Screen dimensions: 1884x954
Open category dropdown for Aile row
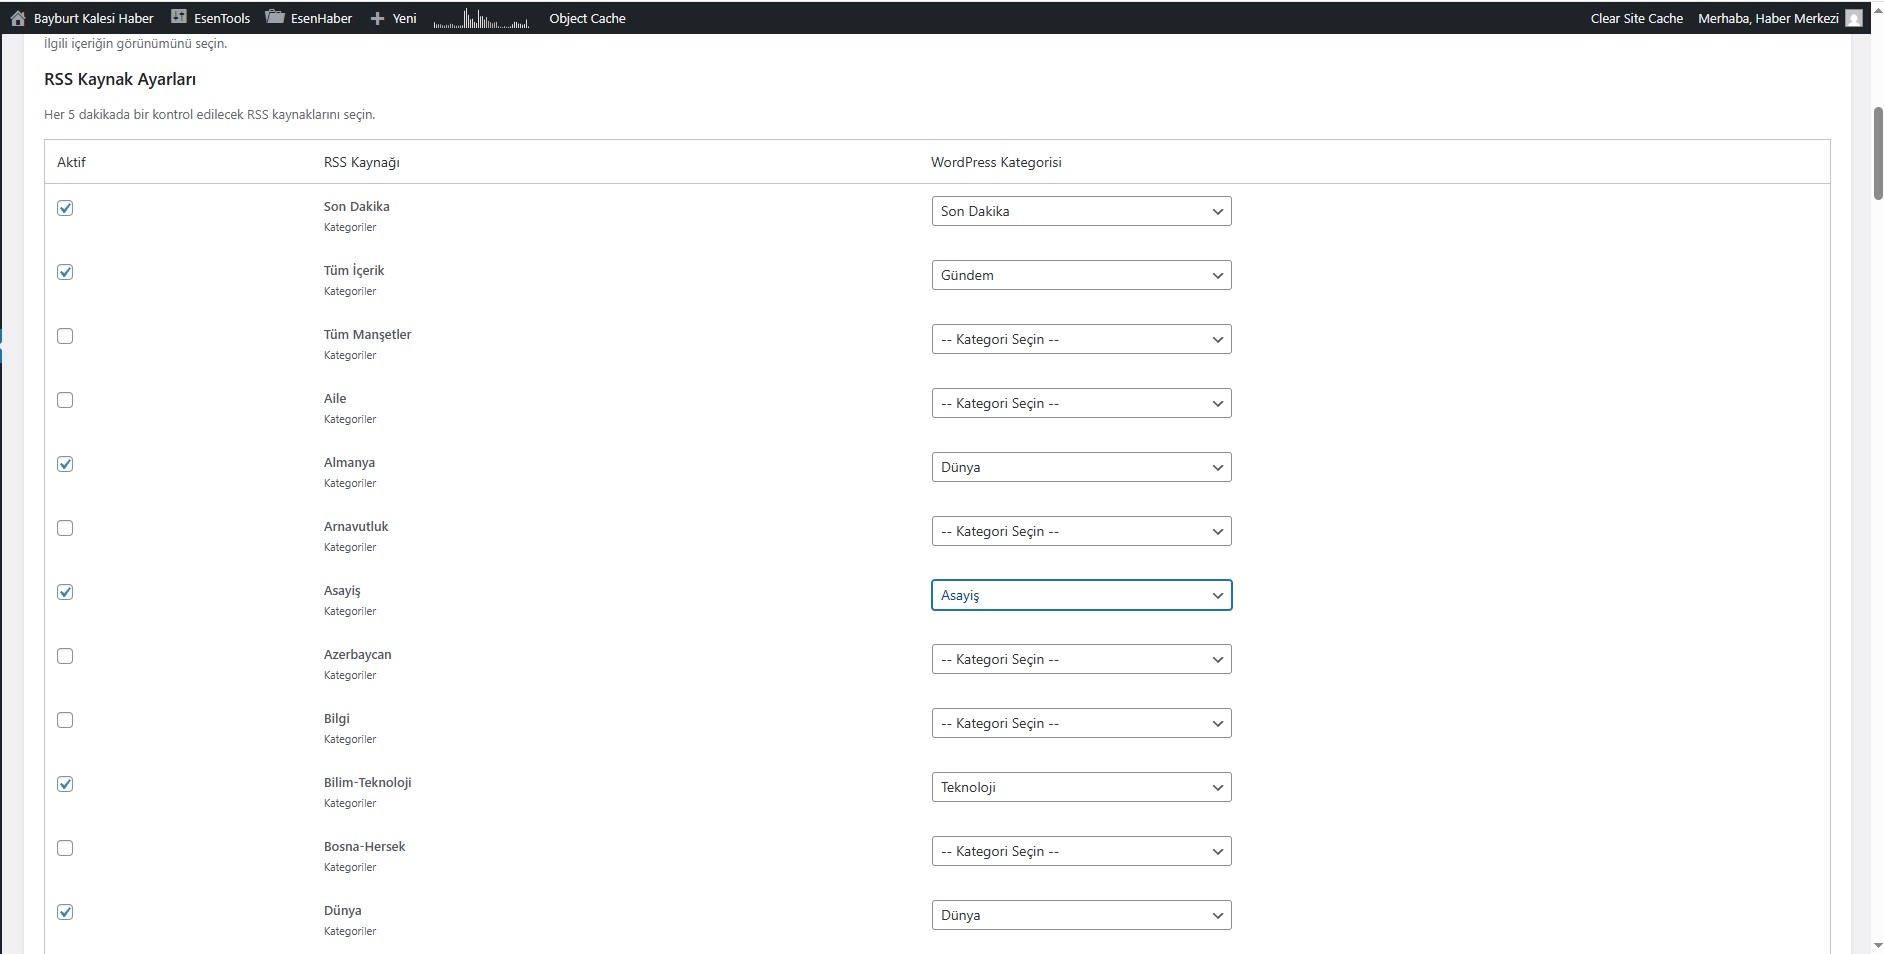1081,403
